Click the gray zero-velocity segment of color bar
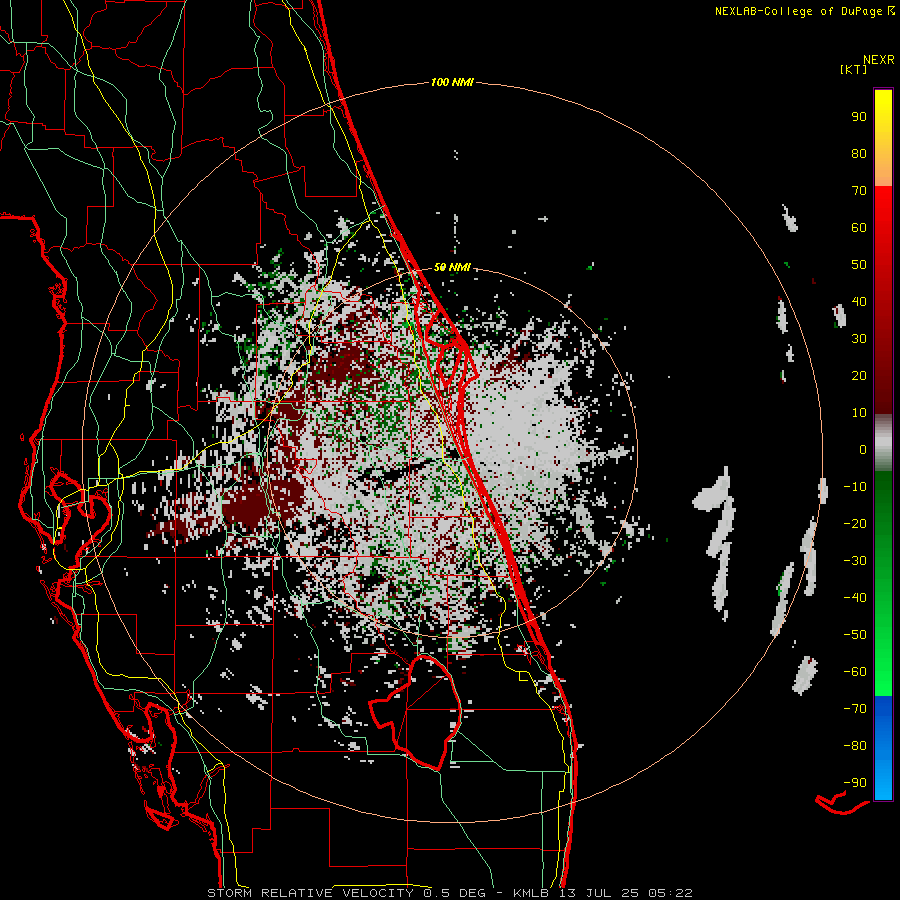This screenshot has height=900, width=900. pos(883,443)
